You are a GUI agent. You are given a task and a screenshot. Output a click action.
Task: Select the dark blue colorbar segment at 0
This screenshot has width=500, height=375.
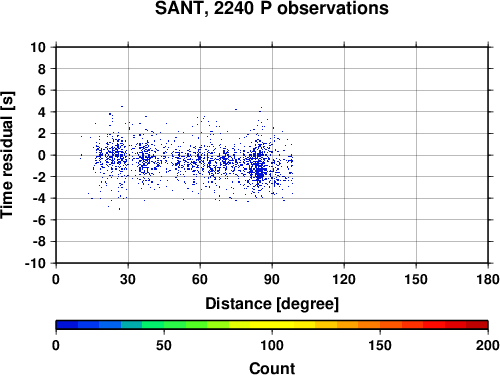(67, 325)
